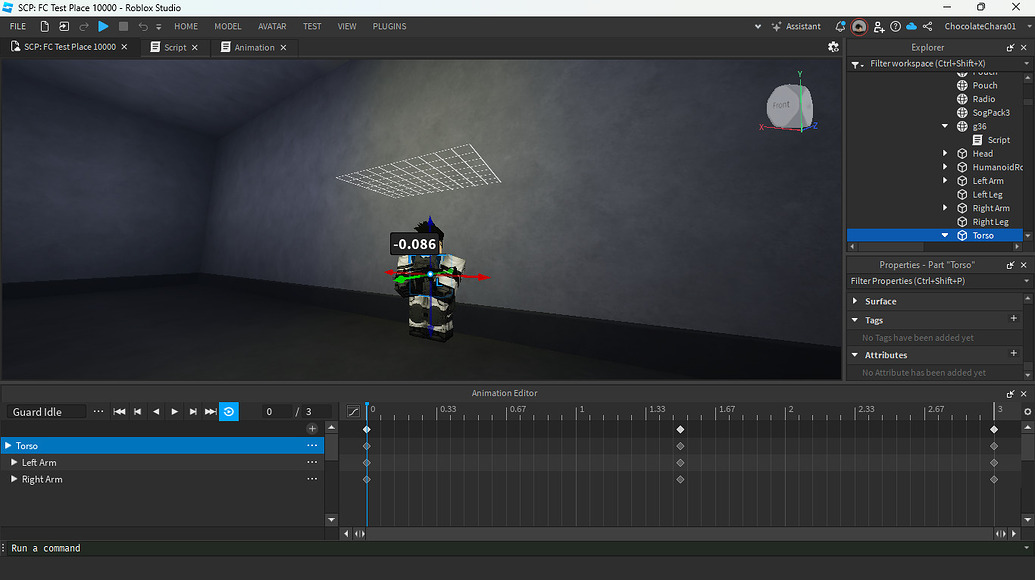Select a keyframe diamond on the Torso track

click(681, 428)
